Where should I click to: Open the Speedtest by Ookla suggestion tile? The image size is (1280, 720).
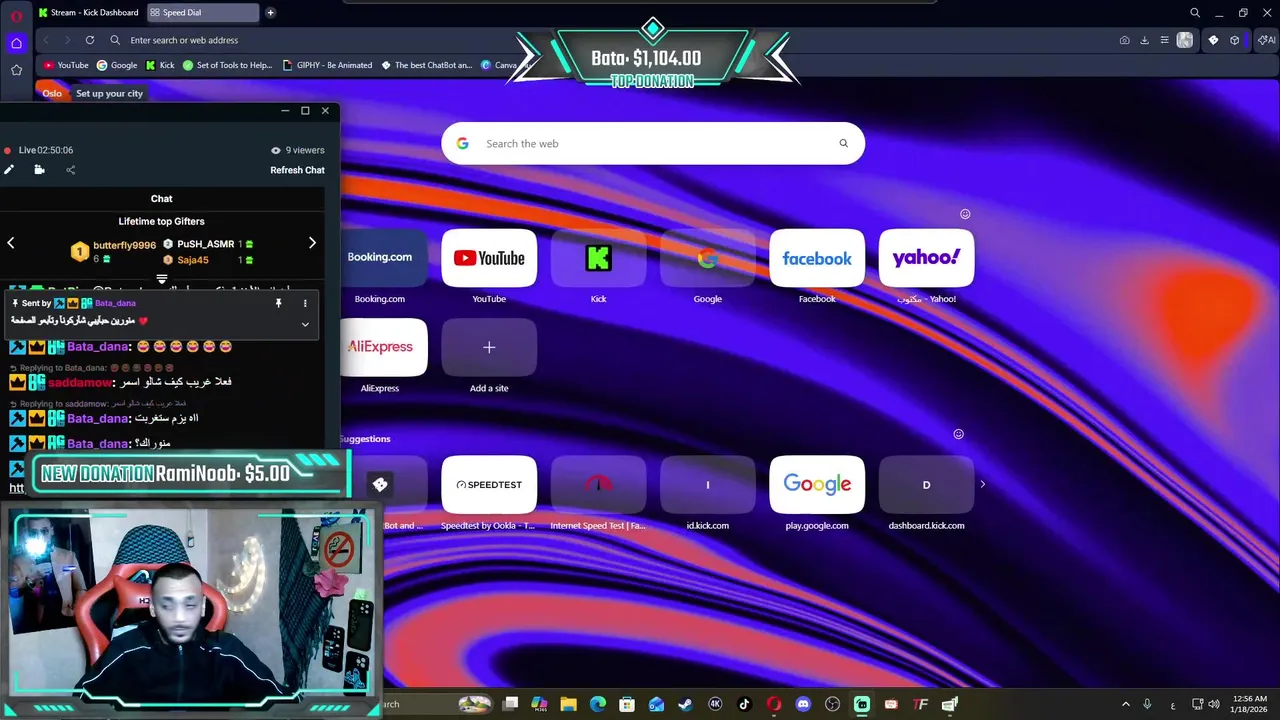pyautogui.click(x=489, y=484)
